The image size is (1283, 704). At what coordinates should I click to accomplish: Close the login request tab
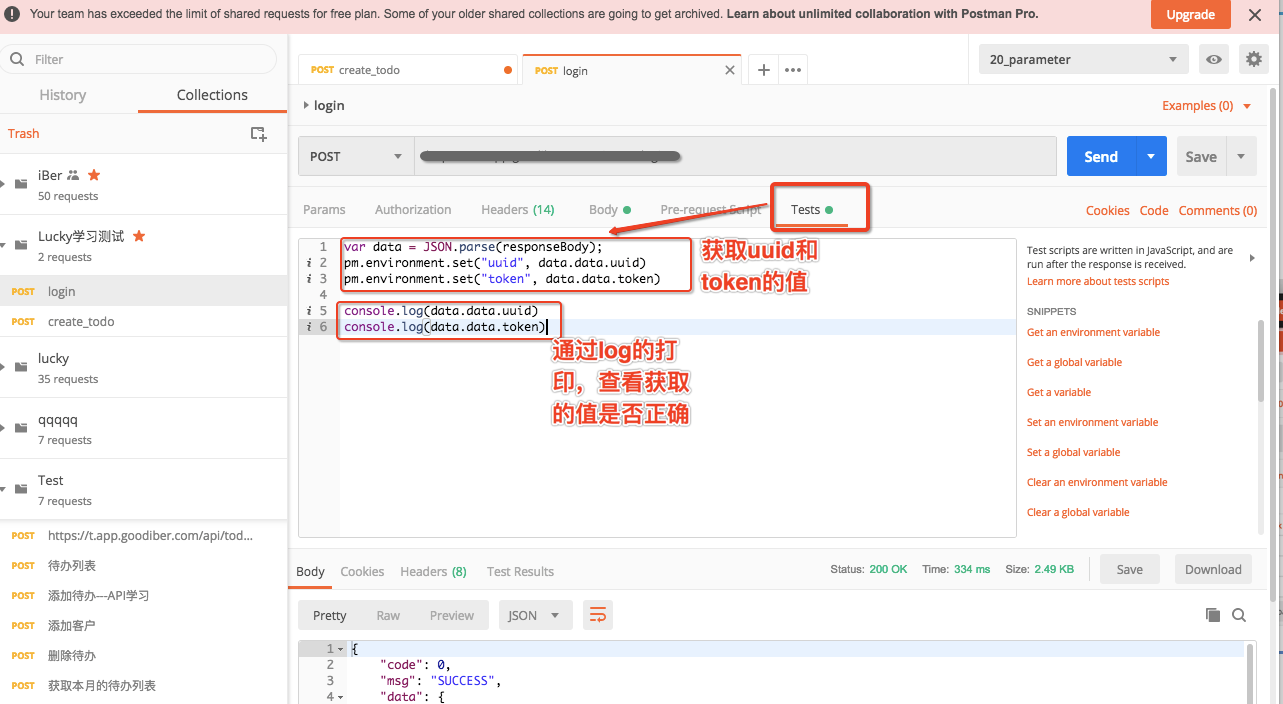729,70
